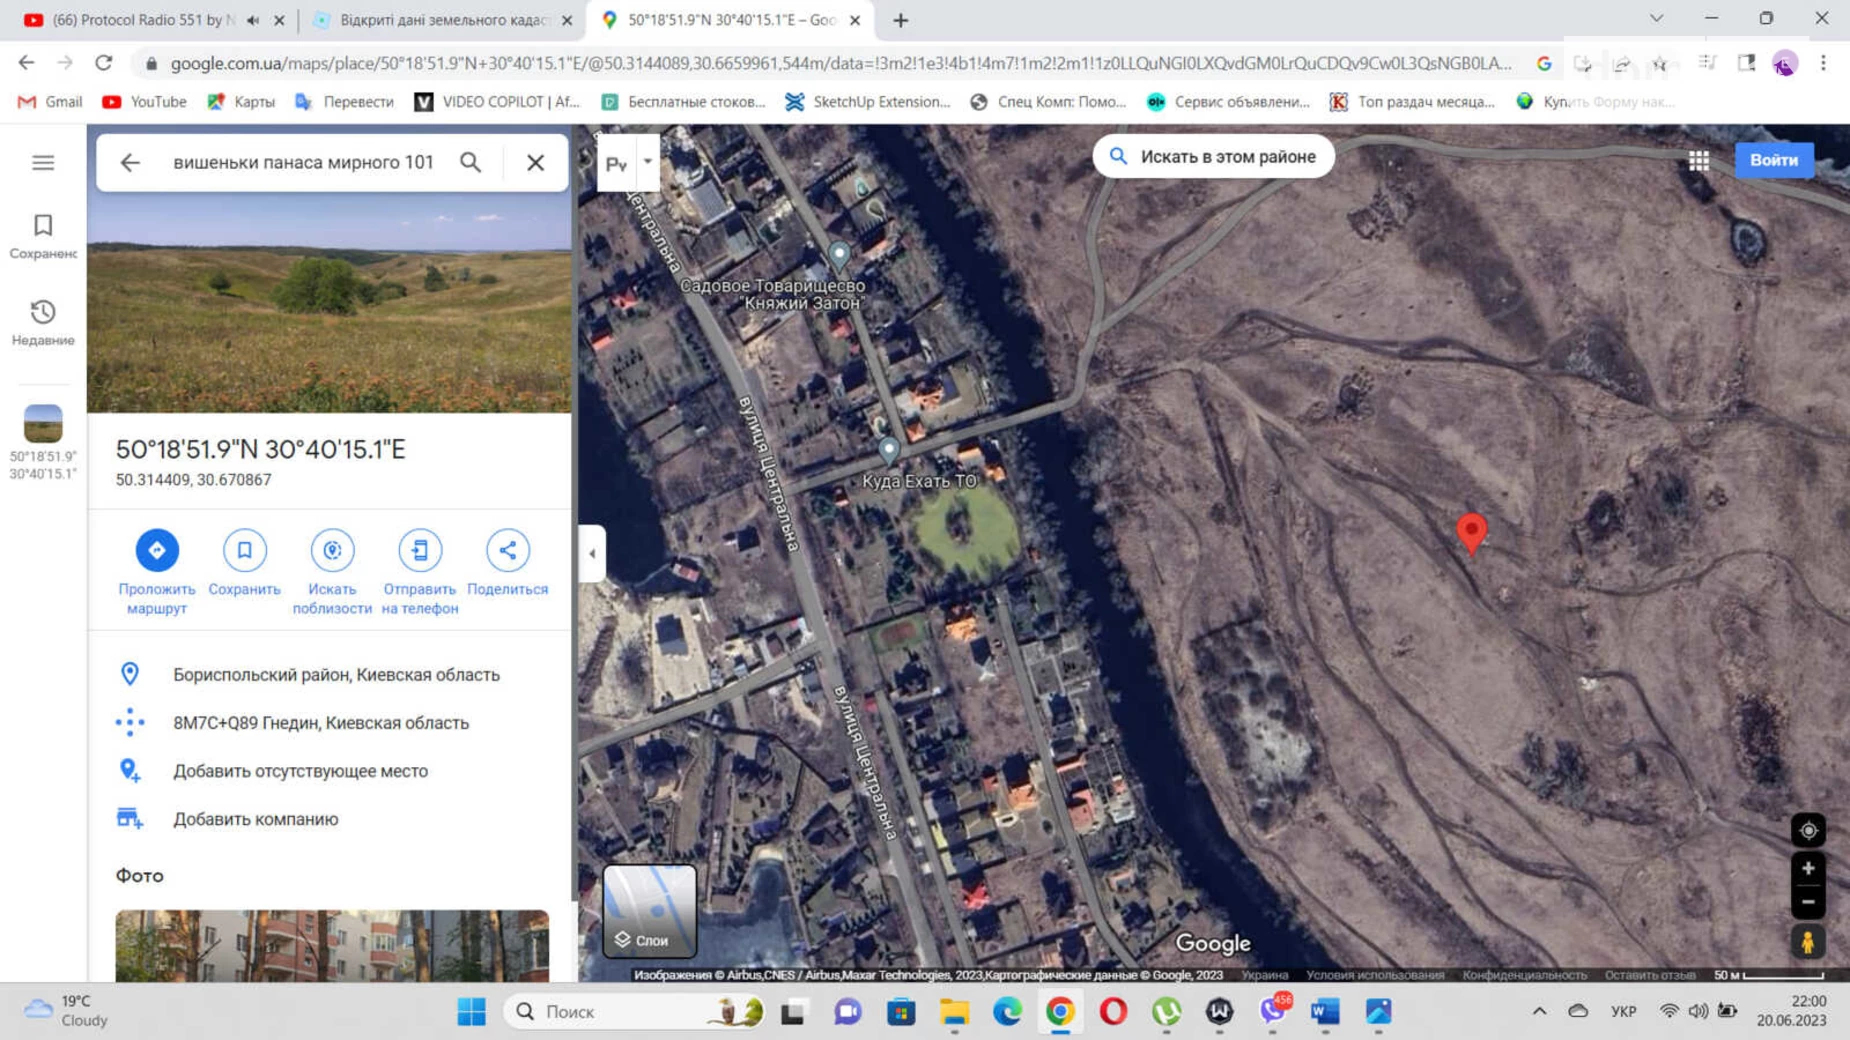The width and height of the screenshot is (1850, 1040).
Task: Click the 'Поделиться' share icon
Action: pos(508,550)
